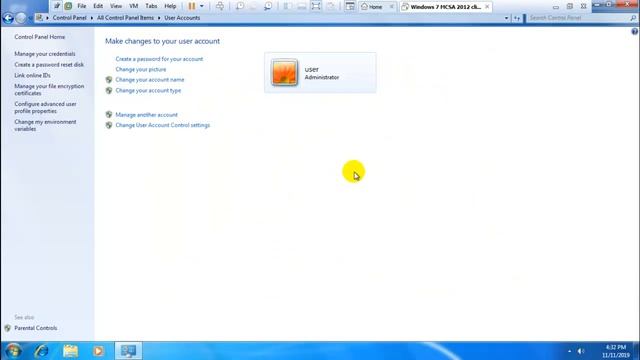
Task: Open Windows Media Player on taskbar
Action: [98, 351]
